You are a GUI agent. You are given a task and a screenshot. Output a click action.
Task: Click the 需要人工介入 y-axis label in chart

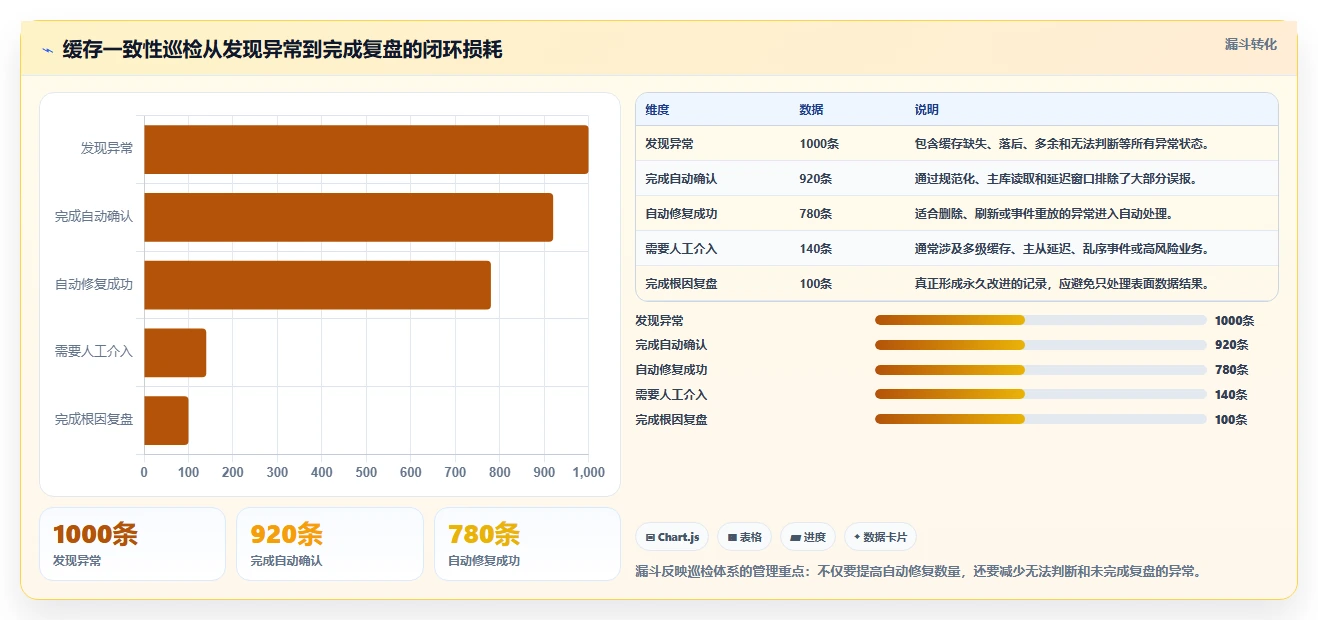coord(94,353)
